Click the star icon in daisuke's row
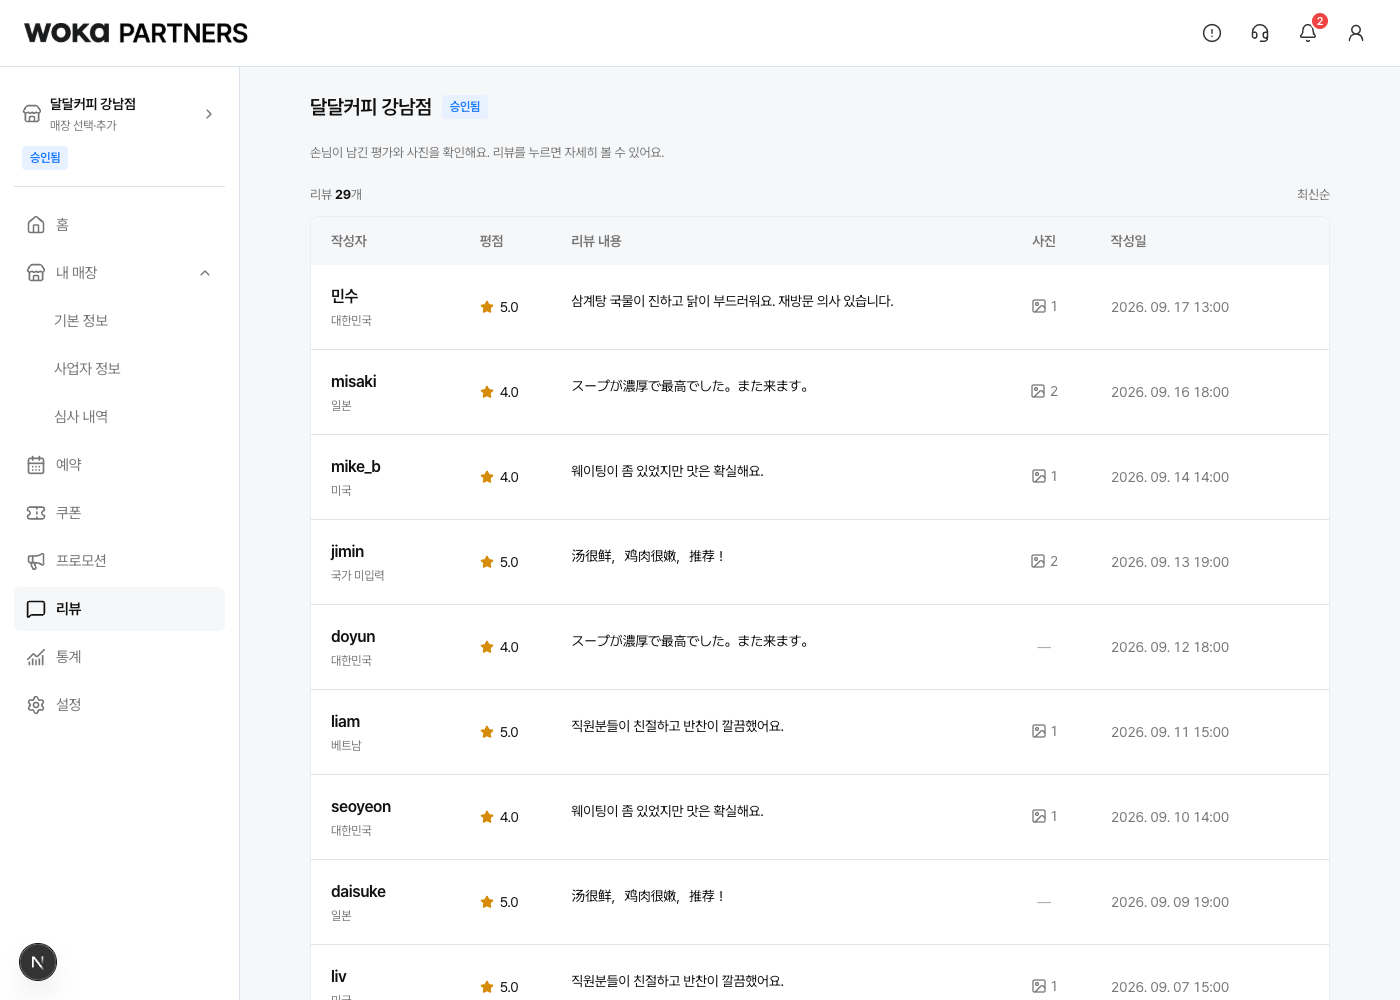 tap(487, 902)
